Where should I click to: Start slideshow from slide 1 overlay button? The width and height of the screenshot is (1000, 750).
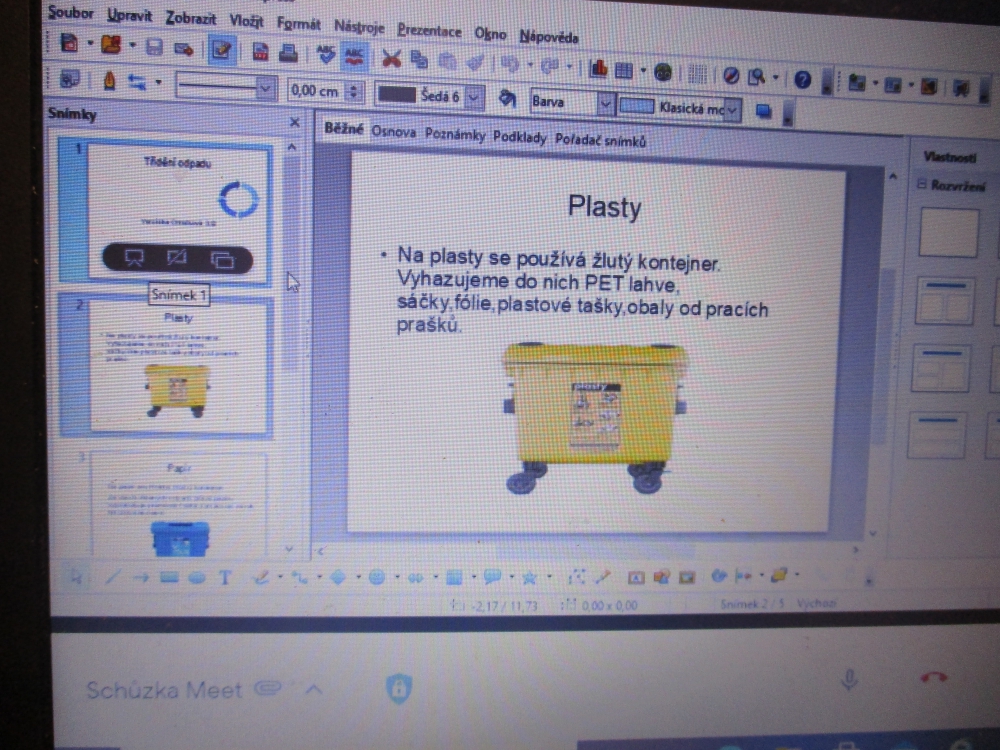pos(134,257)
